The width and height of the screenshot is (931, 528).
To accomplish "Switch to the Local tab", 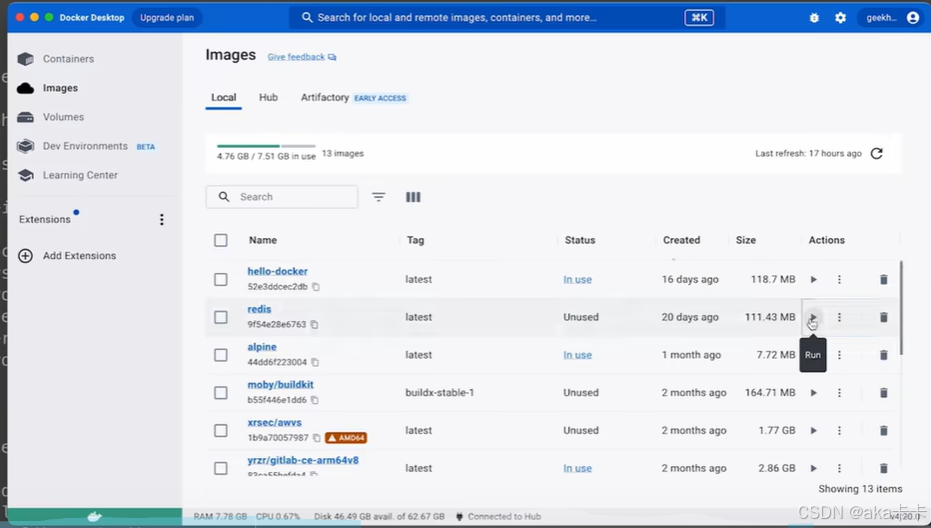I will pos(224,97).
